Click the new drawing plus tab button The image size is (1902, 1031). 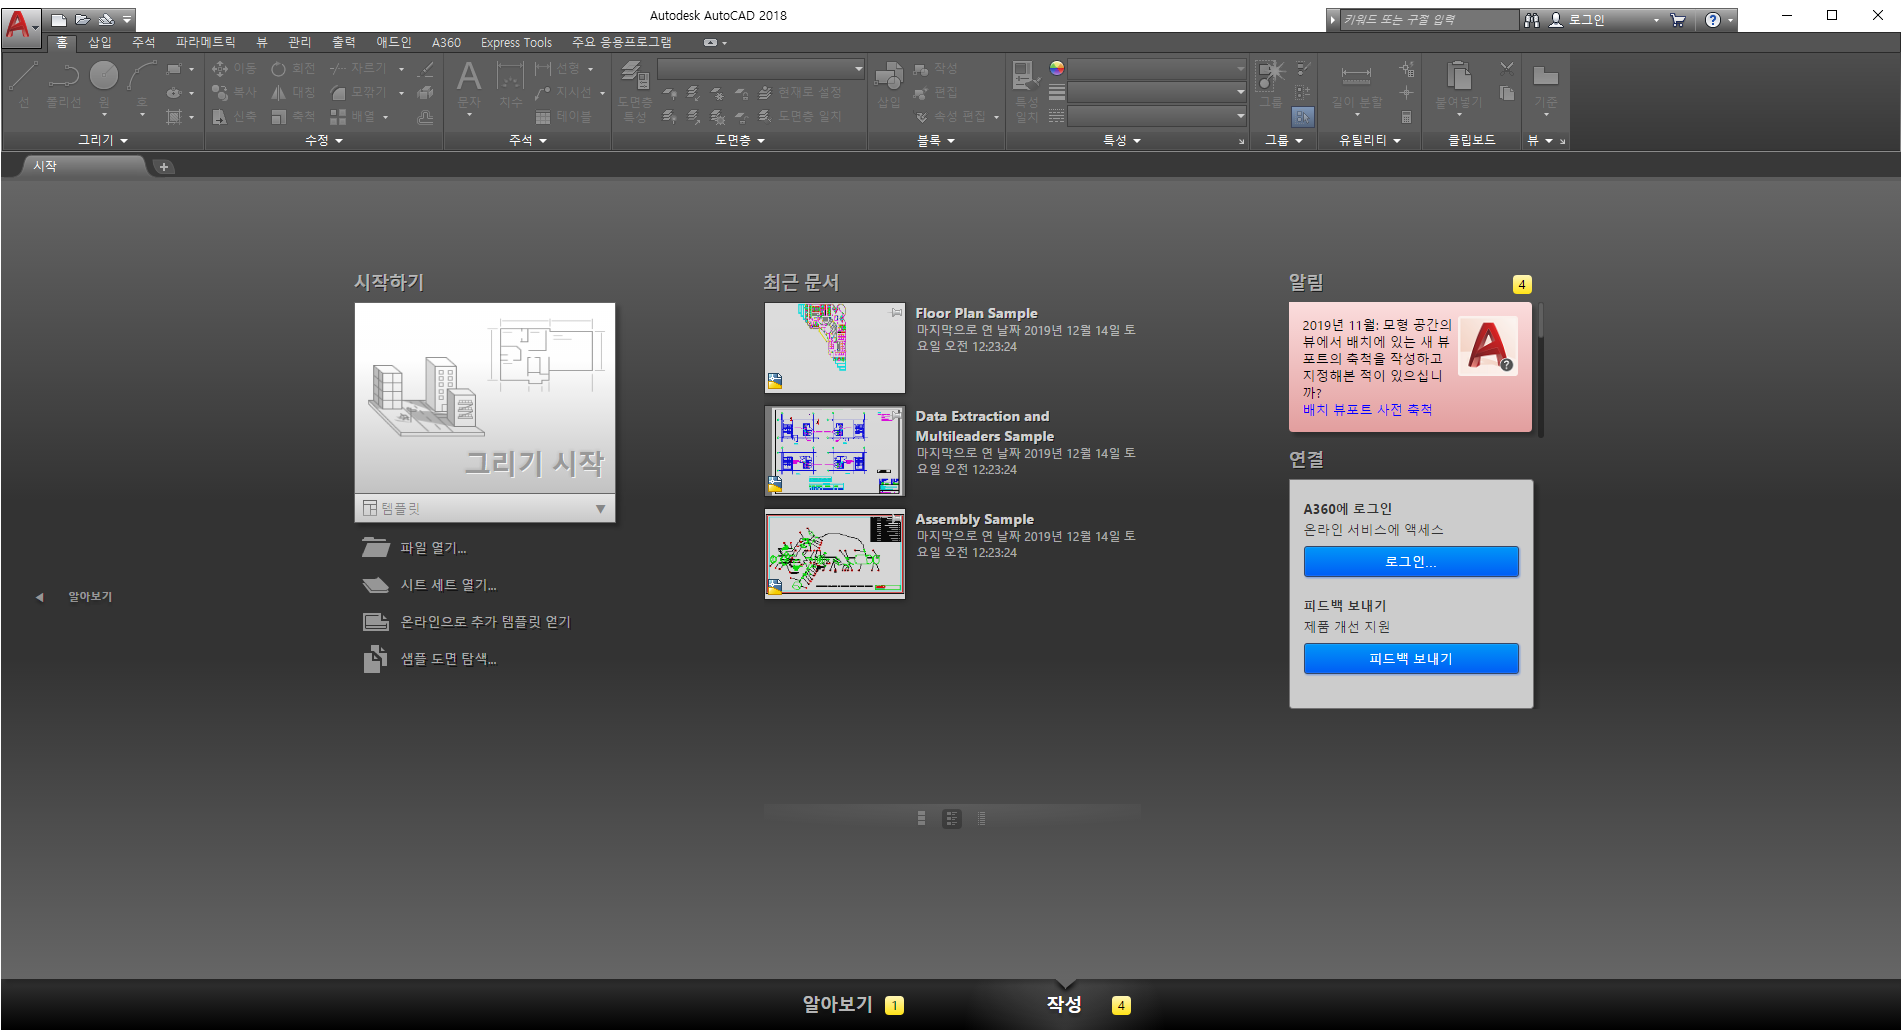coord(164,167)
